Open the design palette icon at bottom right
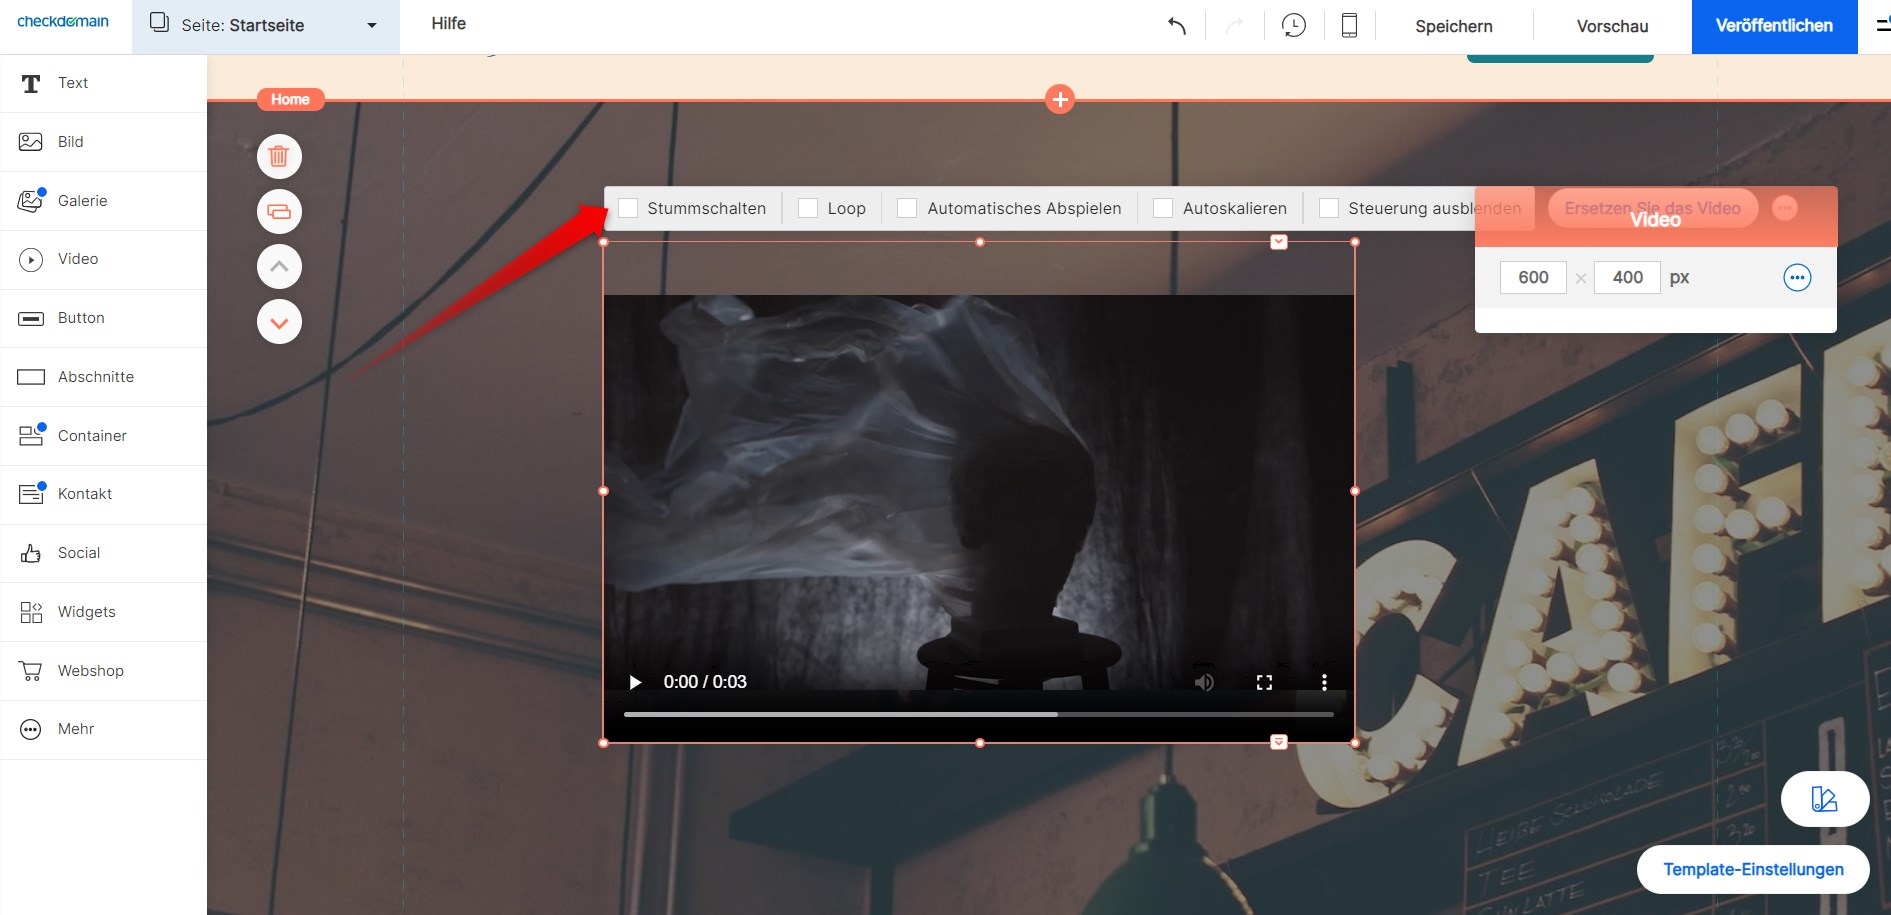This screenshot has height=915, width=1891. click(x=1824, y=798)
